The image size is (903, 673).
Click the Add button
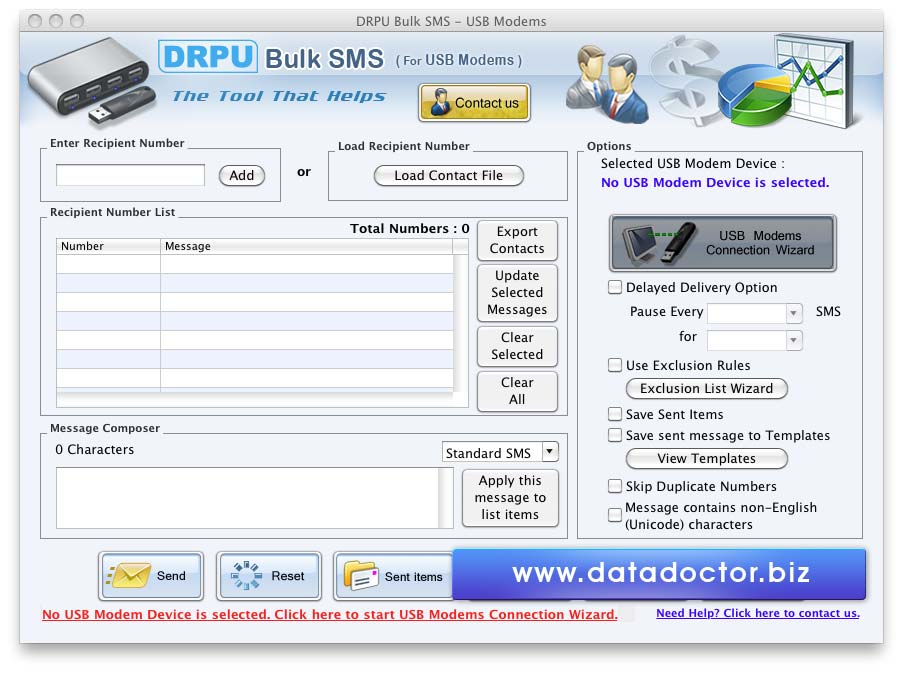tap(242, 175)
